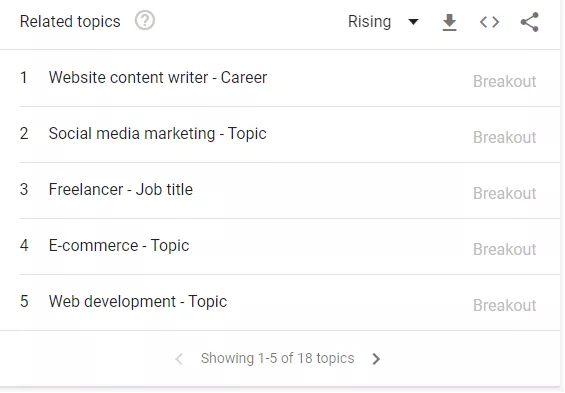Image resolution: width=565 pixels, height=393 pixels.
Task: Click Breakout label for Website content writer
Action: 504,81
